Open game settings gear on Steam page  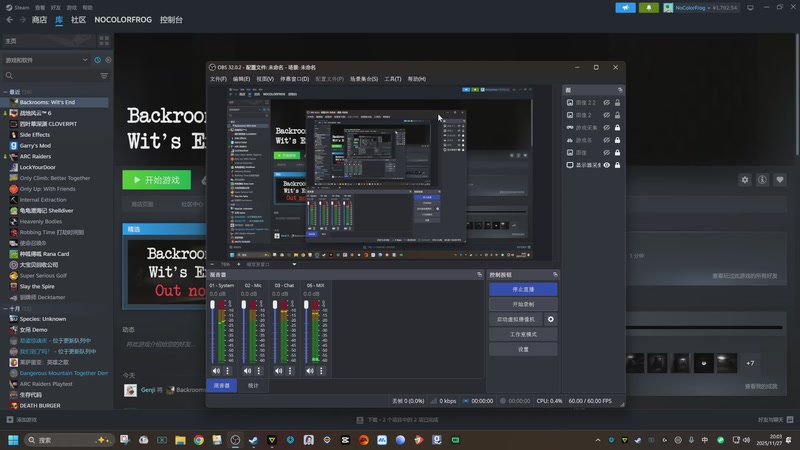pyautogui.click(x=744, y=180)
